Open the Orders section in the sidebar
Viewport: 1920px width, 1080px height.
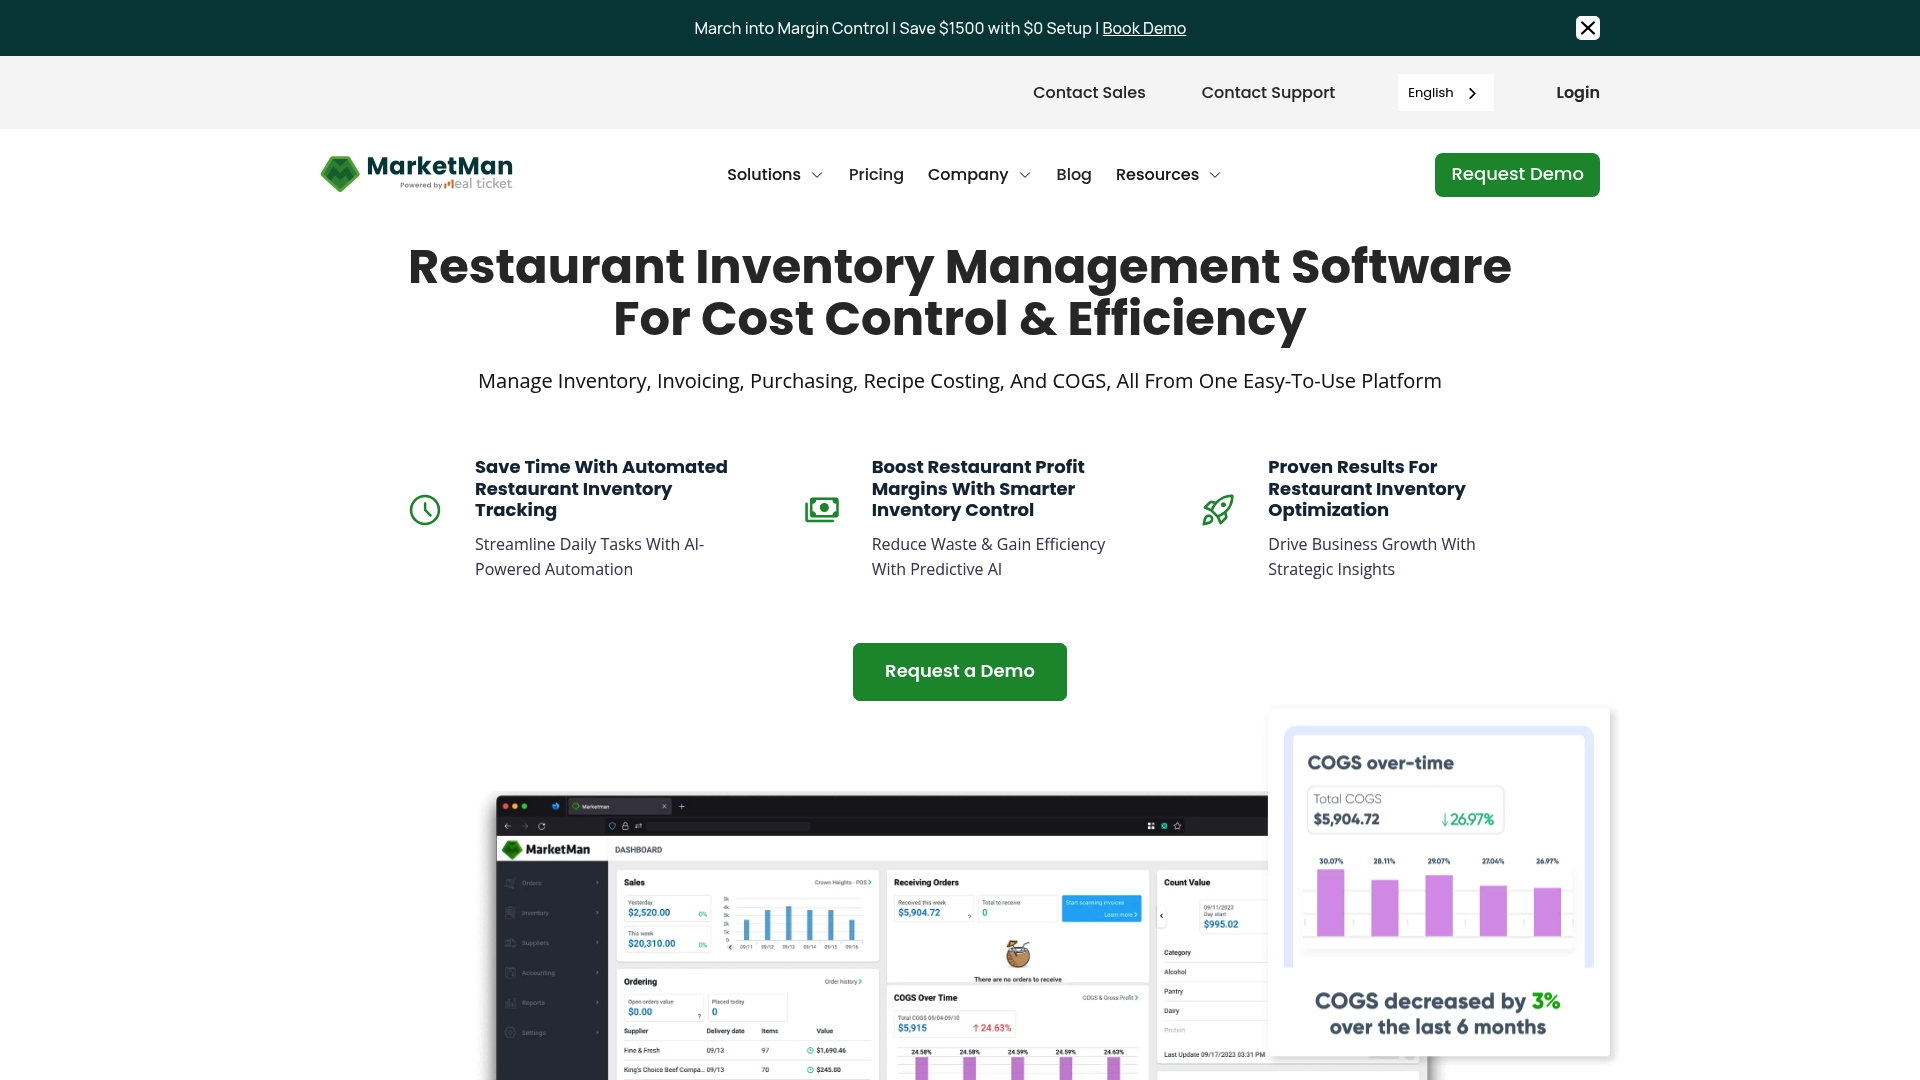(532, 883)
